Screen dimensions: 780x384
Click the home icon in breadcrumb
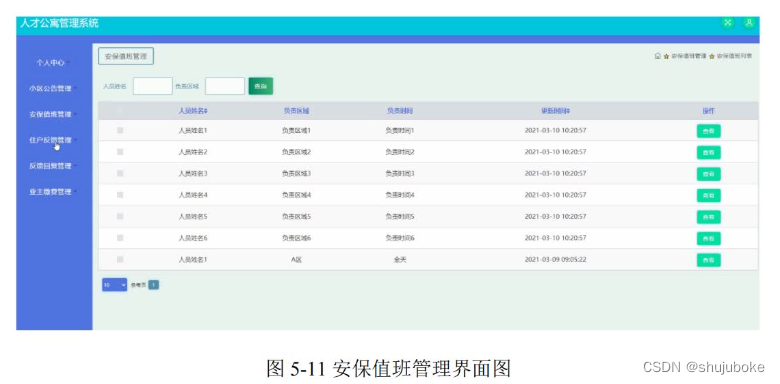click(x=658, y=56)
